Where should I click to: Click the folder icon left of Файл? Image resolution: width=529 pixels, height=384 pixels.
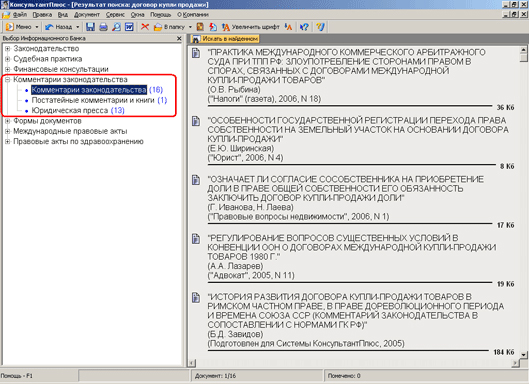(x=6, y=15)
